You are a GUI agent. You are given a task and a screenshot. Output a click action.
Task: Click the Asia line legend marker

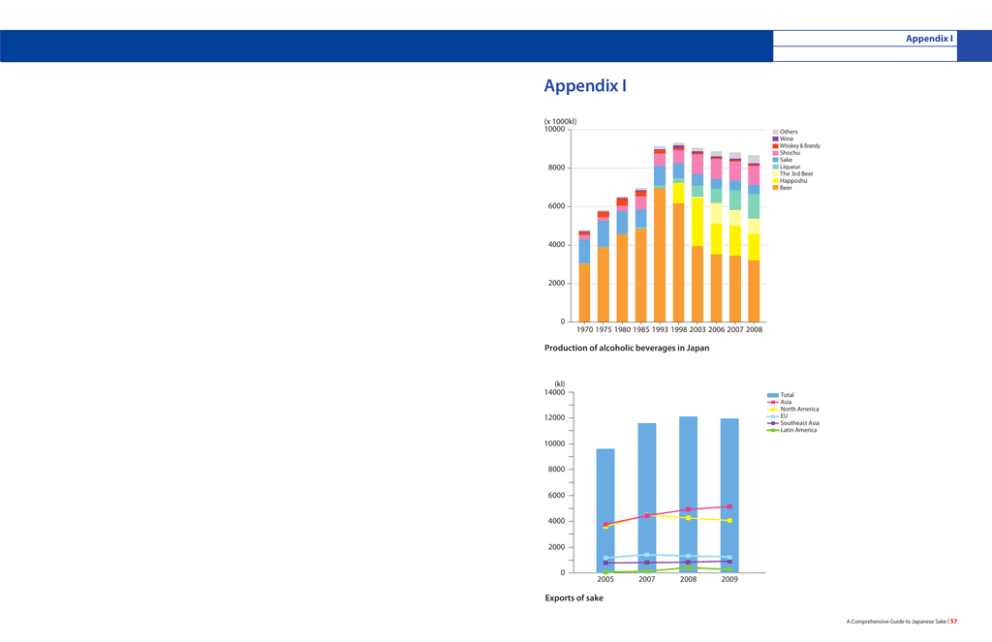[x=773, y=402]
